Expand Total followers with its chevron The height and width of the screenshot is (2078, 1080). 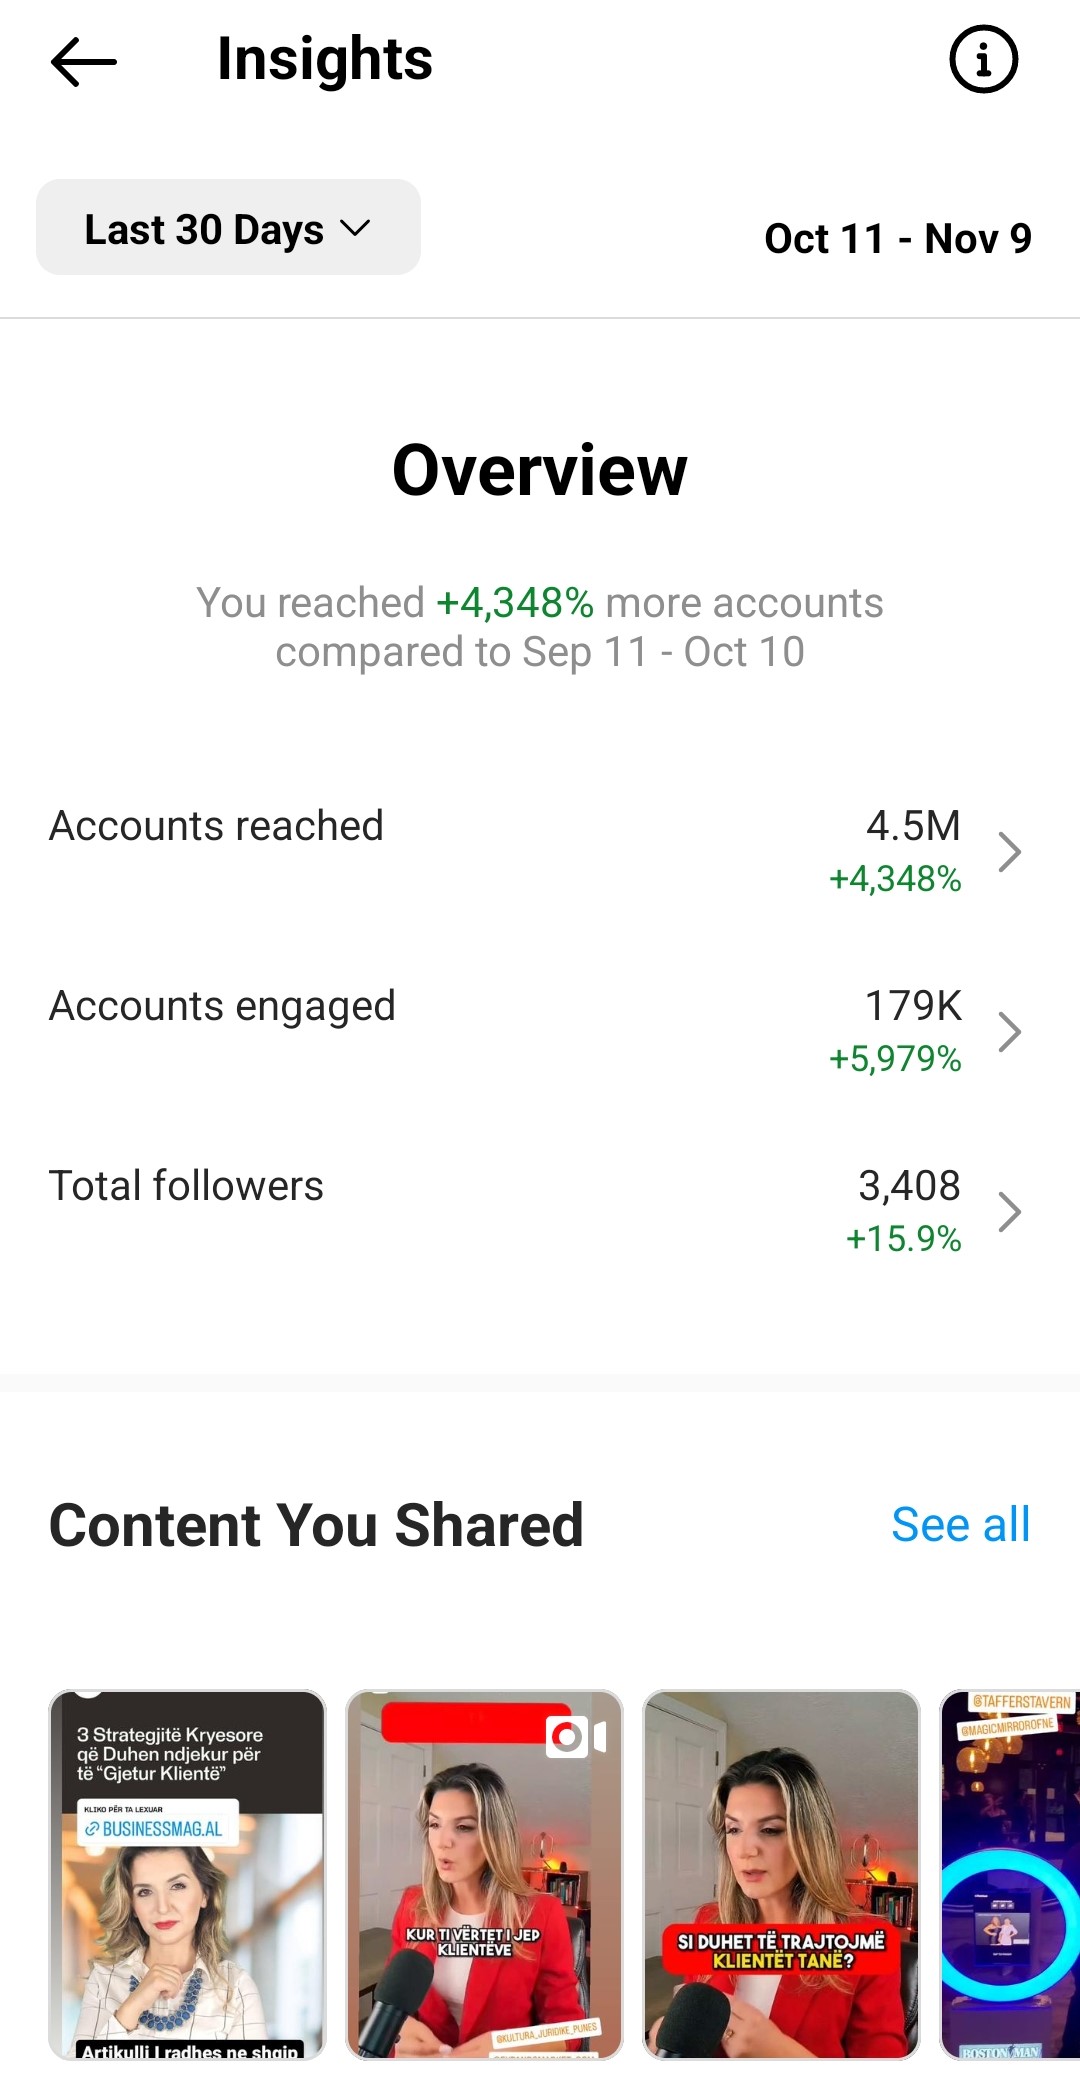pos(1010,1212)
